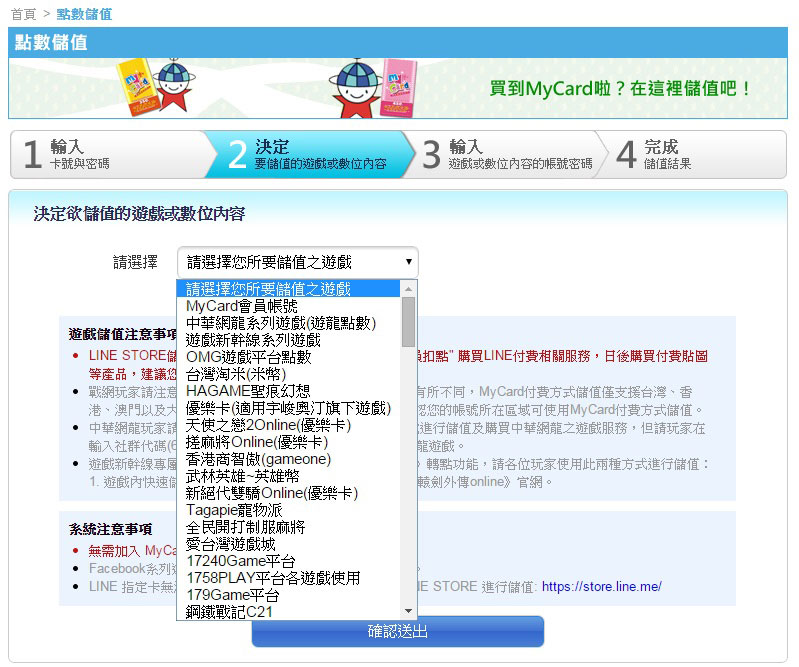Click the dropdown list scrollbar thumb
799x667 pixels.
408,322
